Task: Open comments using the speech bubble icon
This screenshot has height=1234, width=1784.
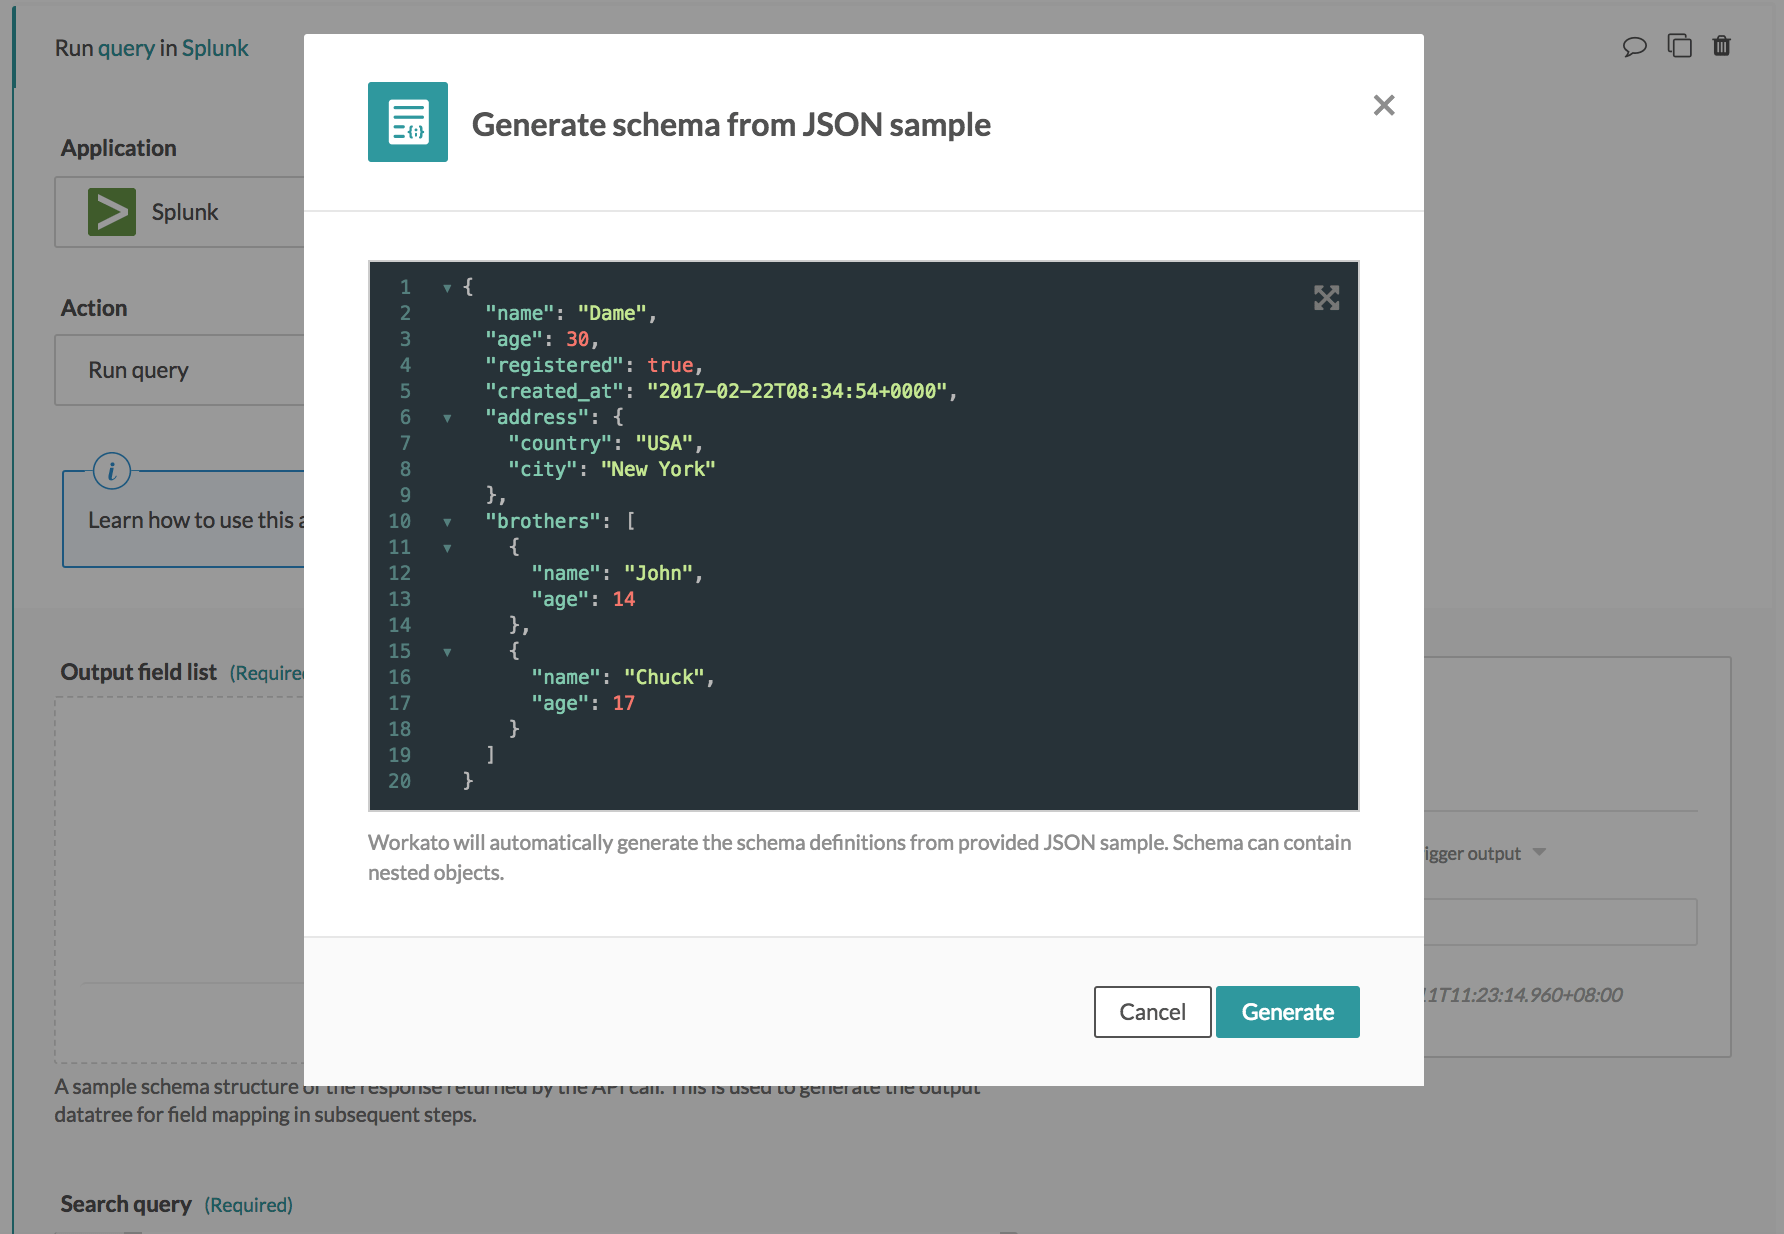Action: point(1634,46)
